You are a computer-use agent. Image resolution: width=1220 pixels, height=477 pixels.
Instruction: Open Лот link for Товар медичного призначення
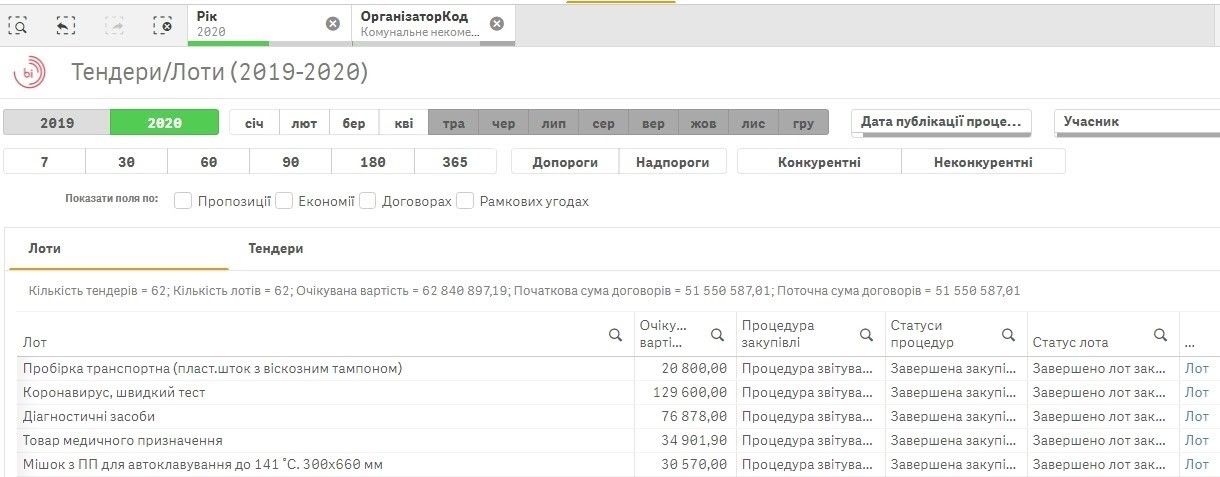coord(1197,440)
